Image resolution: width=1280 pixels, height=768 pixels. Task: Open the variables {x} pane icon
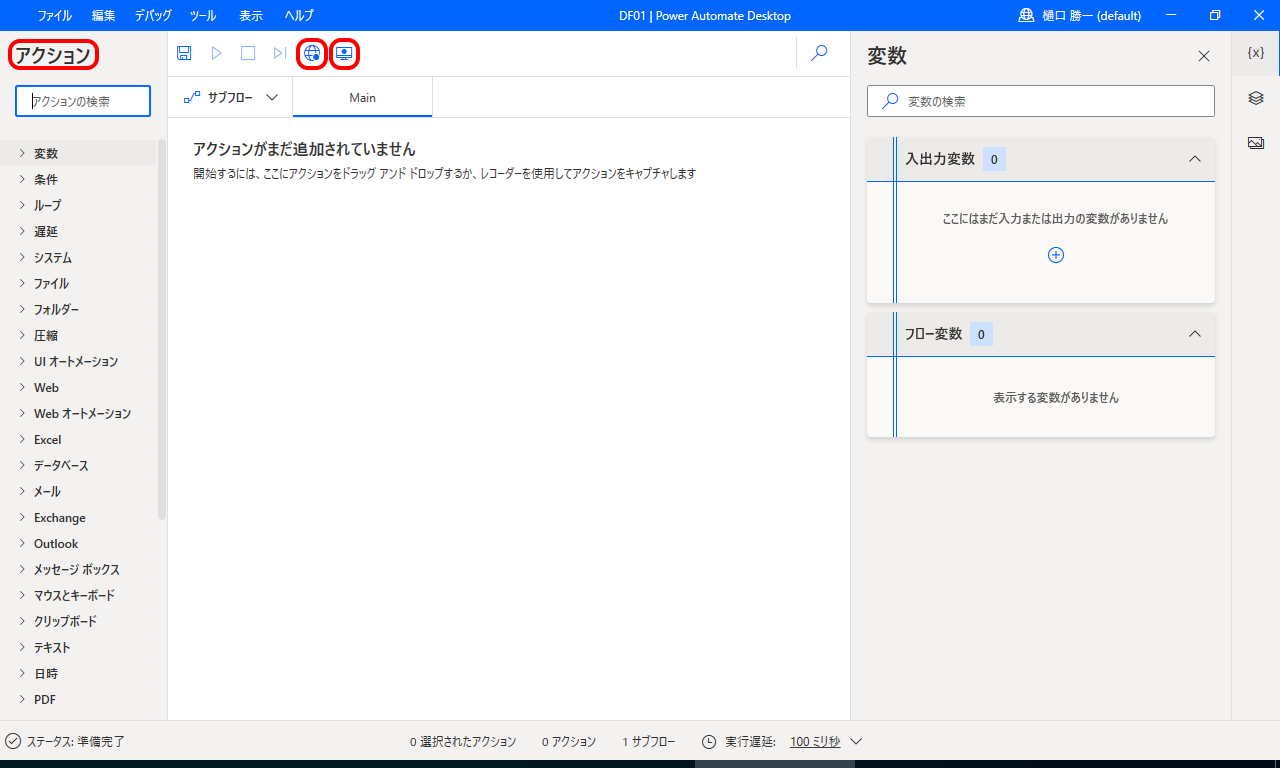1256,53
